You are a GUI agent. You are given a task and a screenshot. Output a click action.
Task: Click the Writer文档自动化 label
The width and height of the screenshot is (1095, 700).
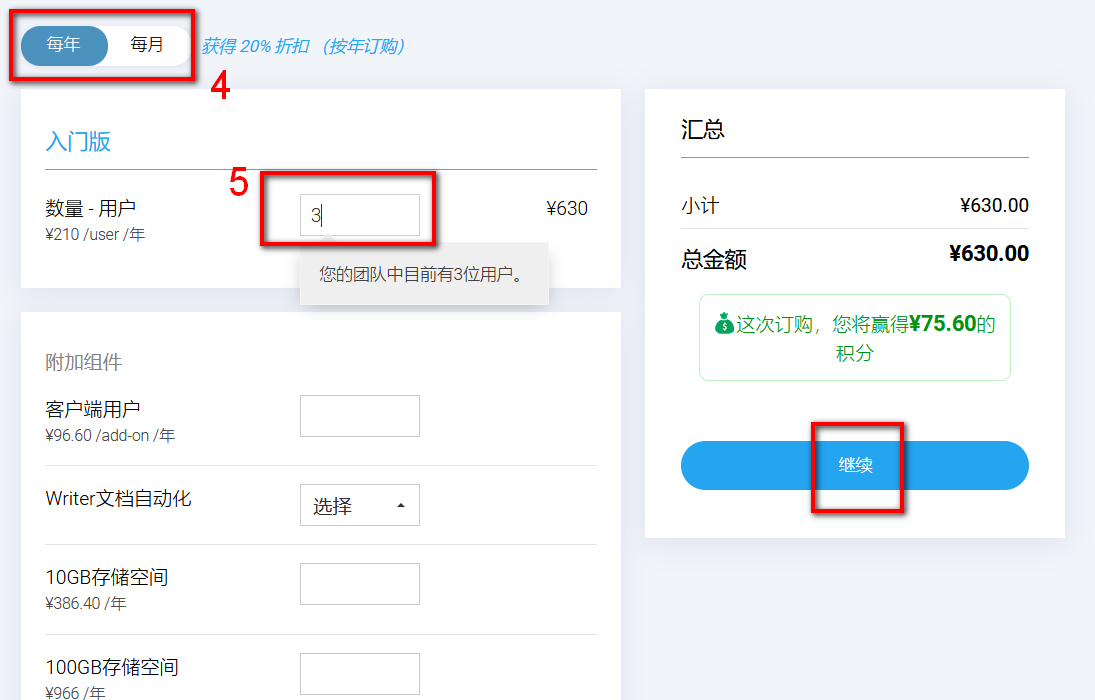pos(118,498)
